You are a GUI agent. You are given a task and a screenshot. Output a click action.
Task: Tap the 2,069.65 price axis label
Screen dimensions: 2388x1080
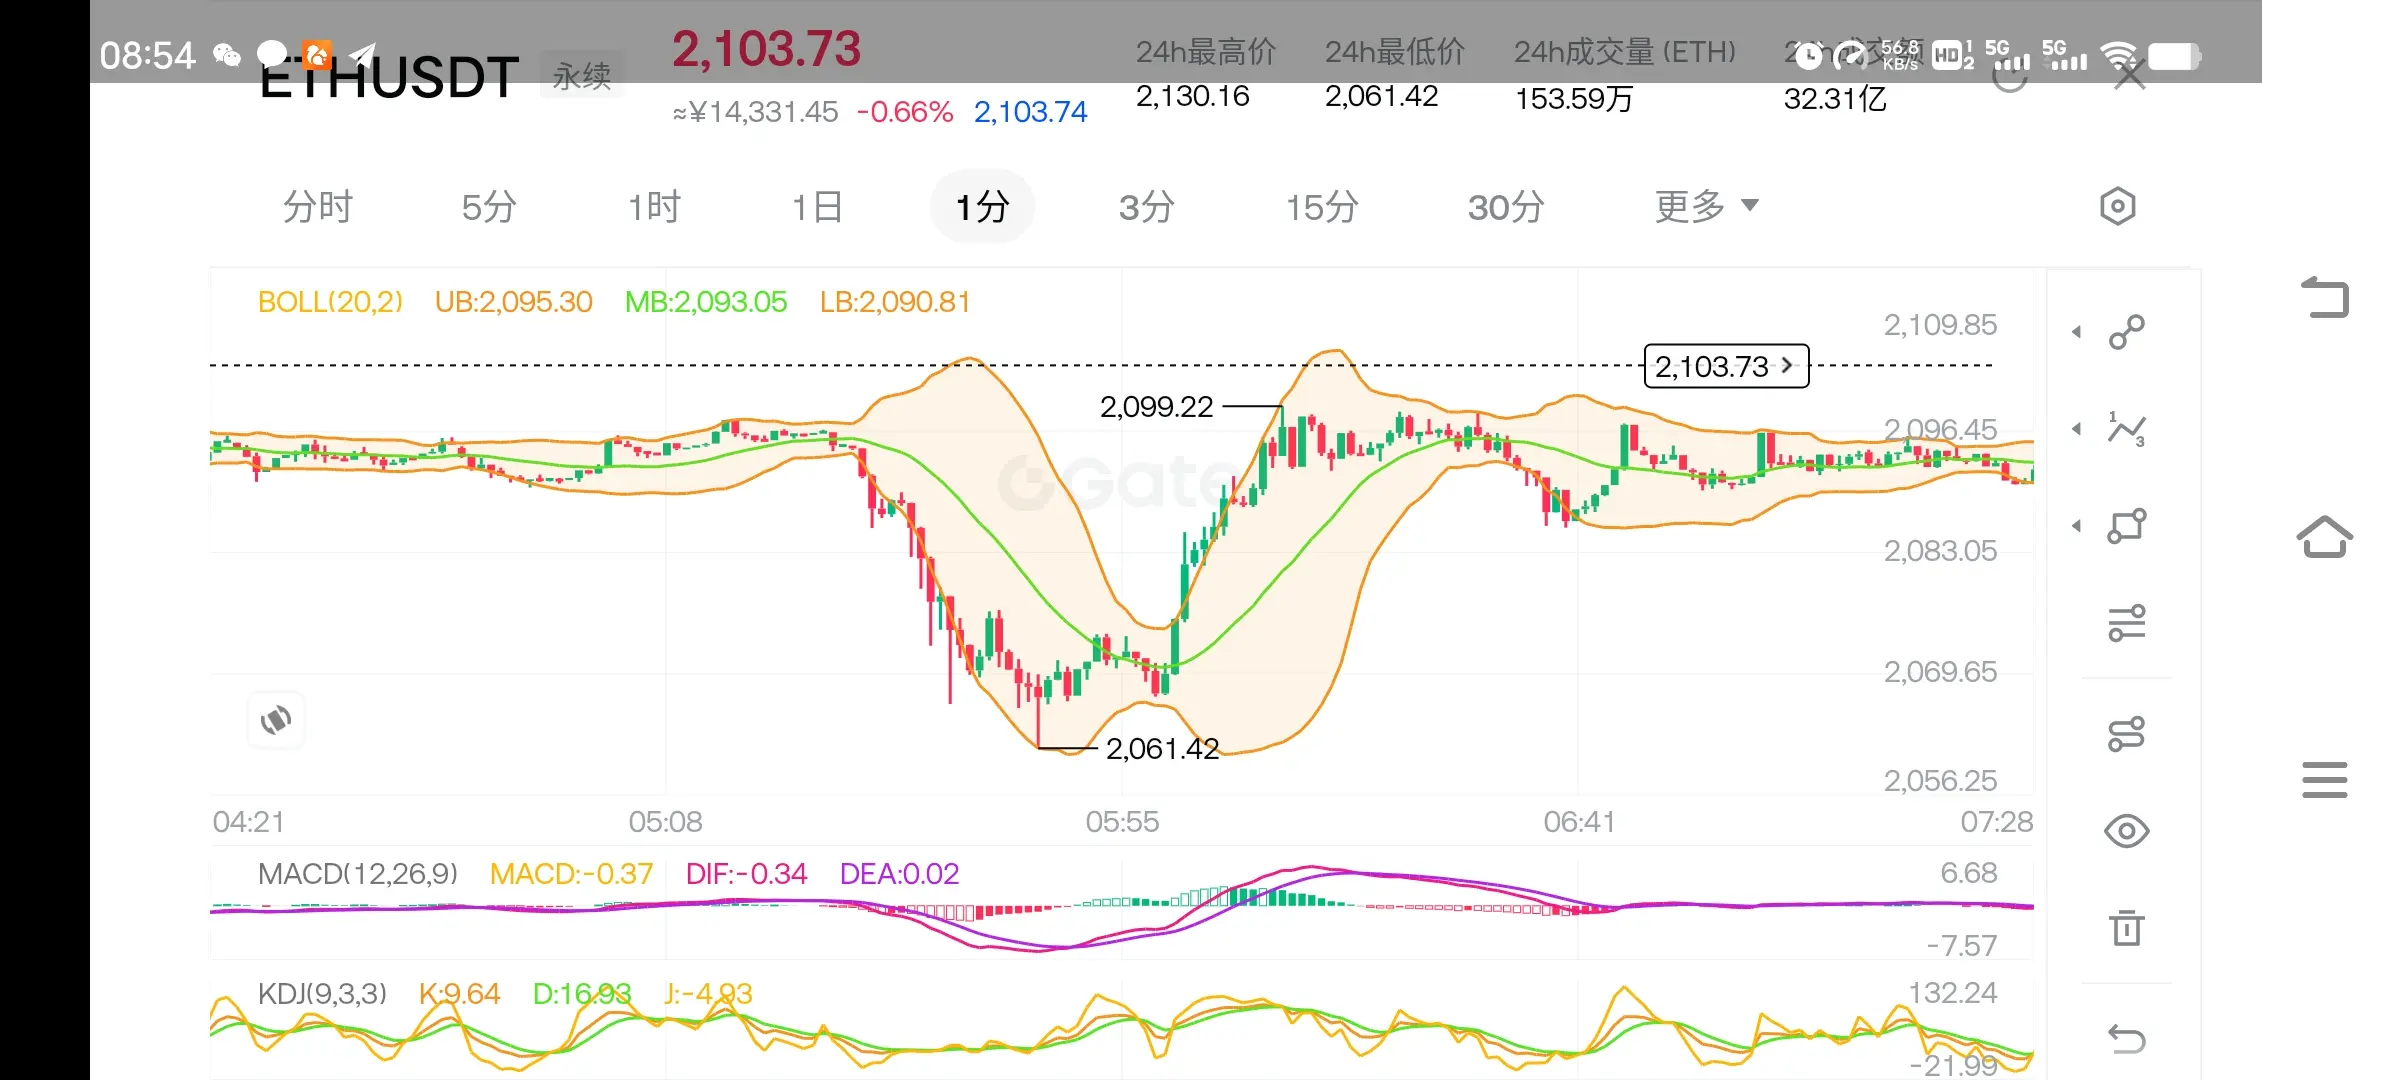coord(1940,672)
